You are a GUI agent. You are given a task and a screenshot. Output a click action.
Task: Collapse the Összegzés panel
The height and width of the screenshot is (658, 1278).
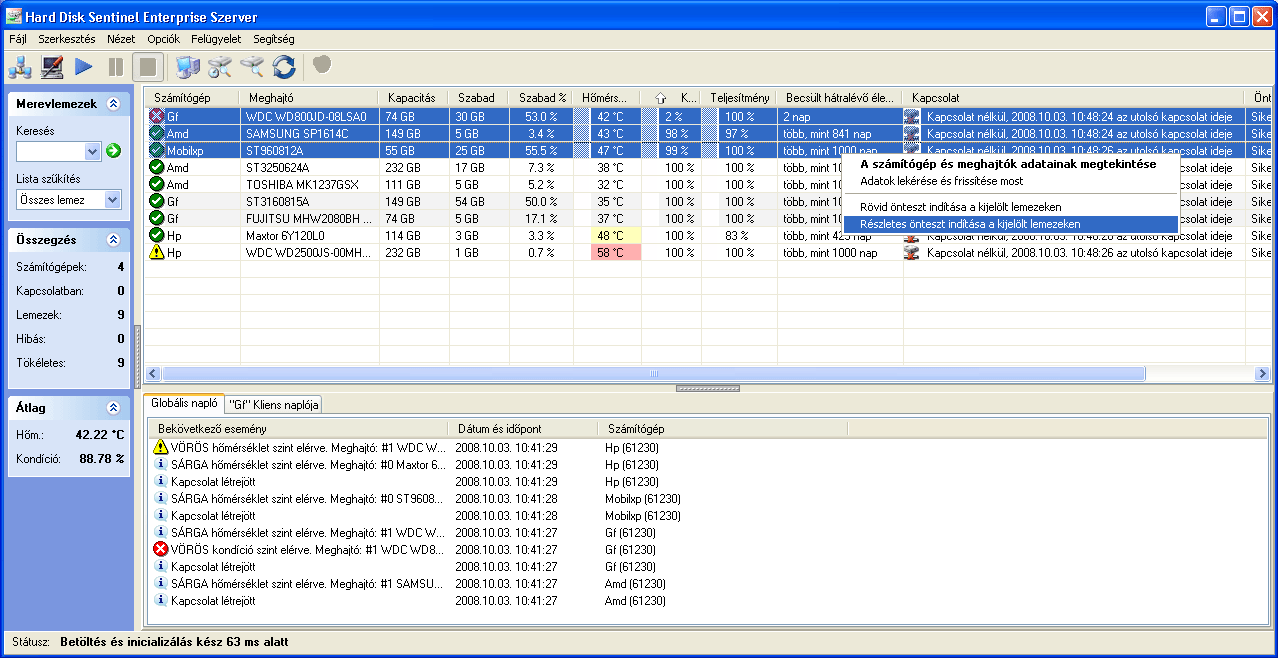[x=113, y=240]
